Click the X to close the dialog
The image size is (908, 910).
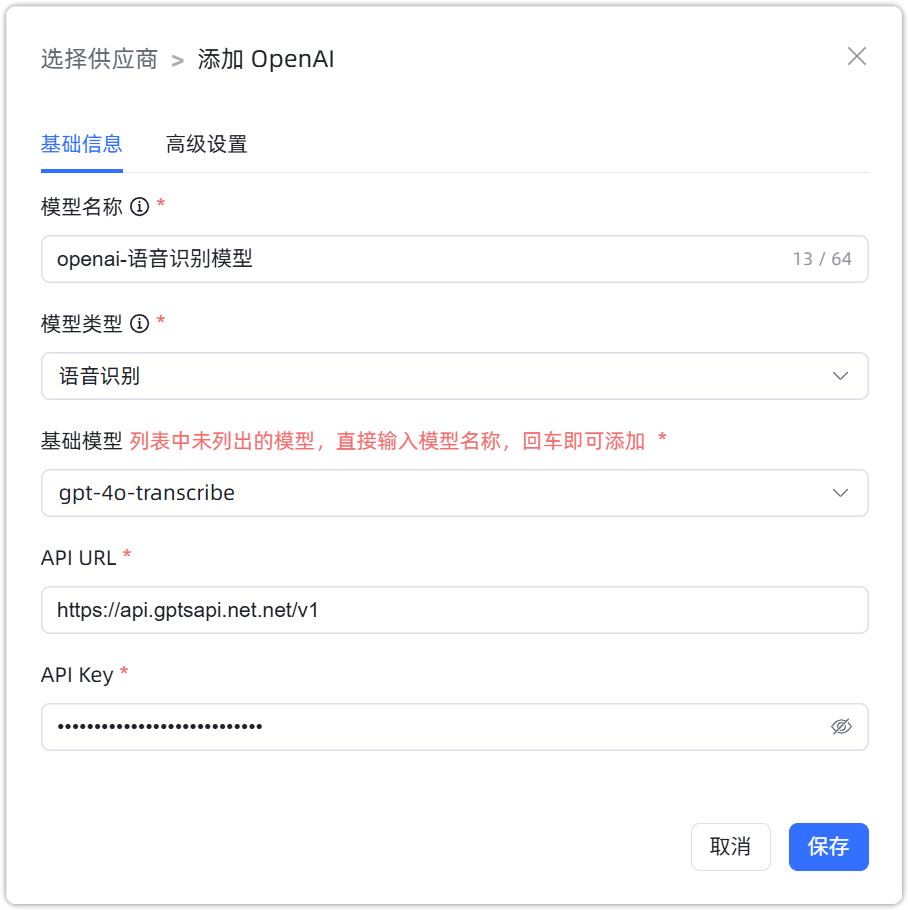click(x=857, y=57)
